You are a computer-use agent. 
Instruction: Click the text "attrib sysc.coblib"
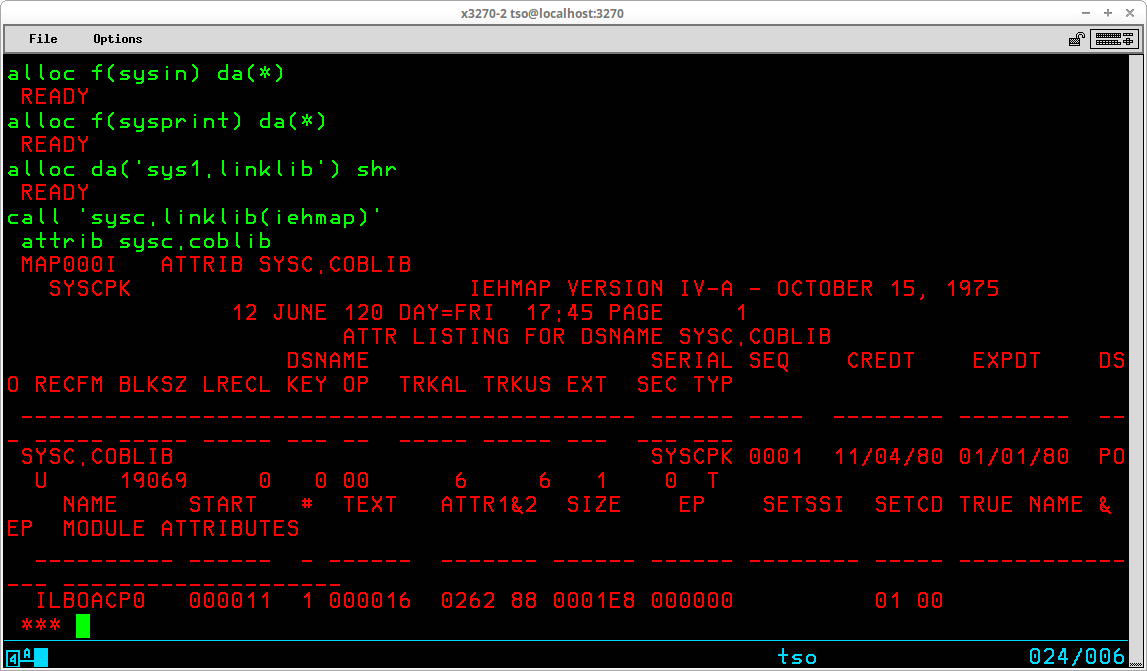[x=146, y=241]
